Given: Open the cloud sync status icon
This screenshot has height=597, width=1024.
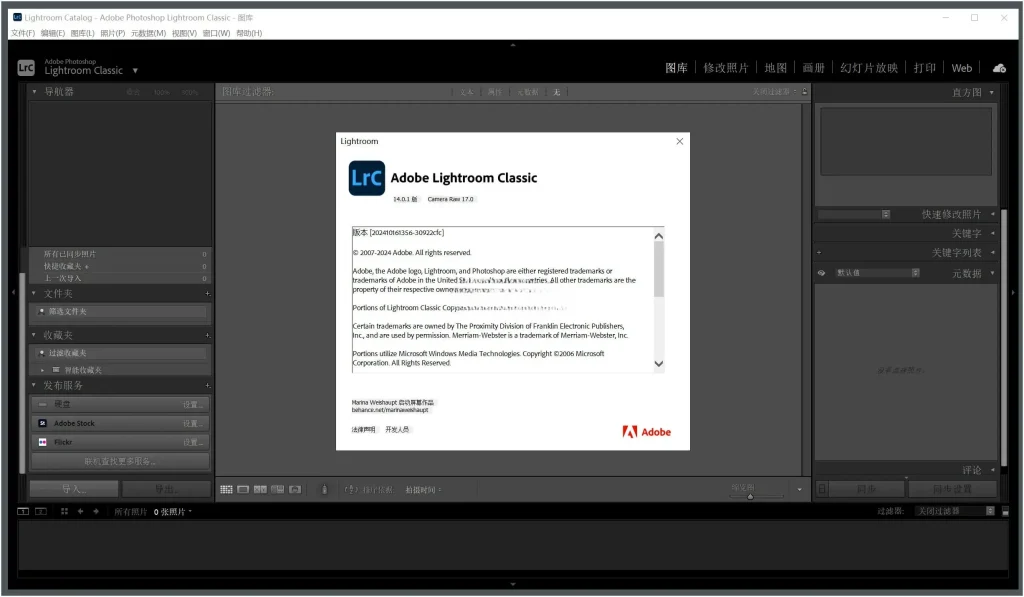Looking at the screenshot, I should pyautogui.click(x=999, y=68).
